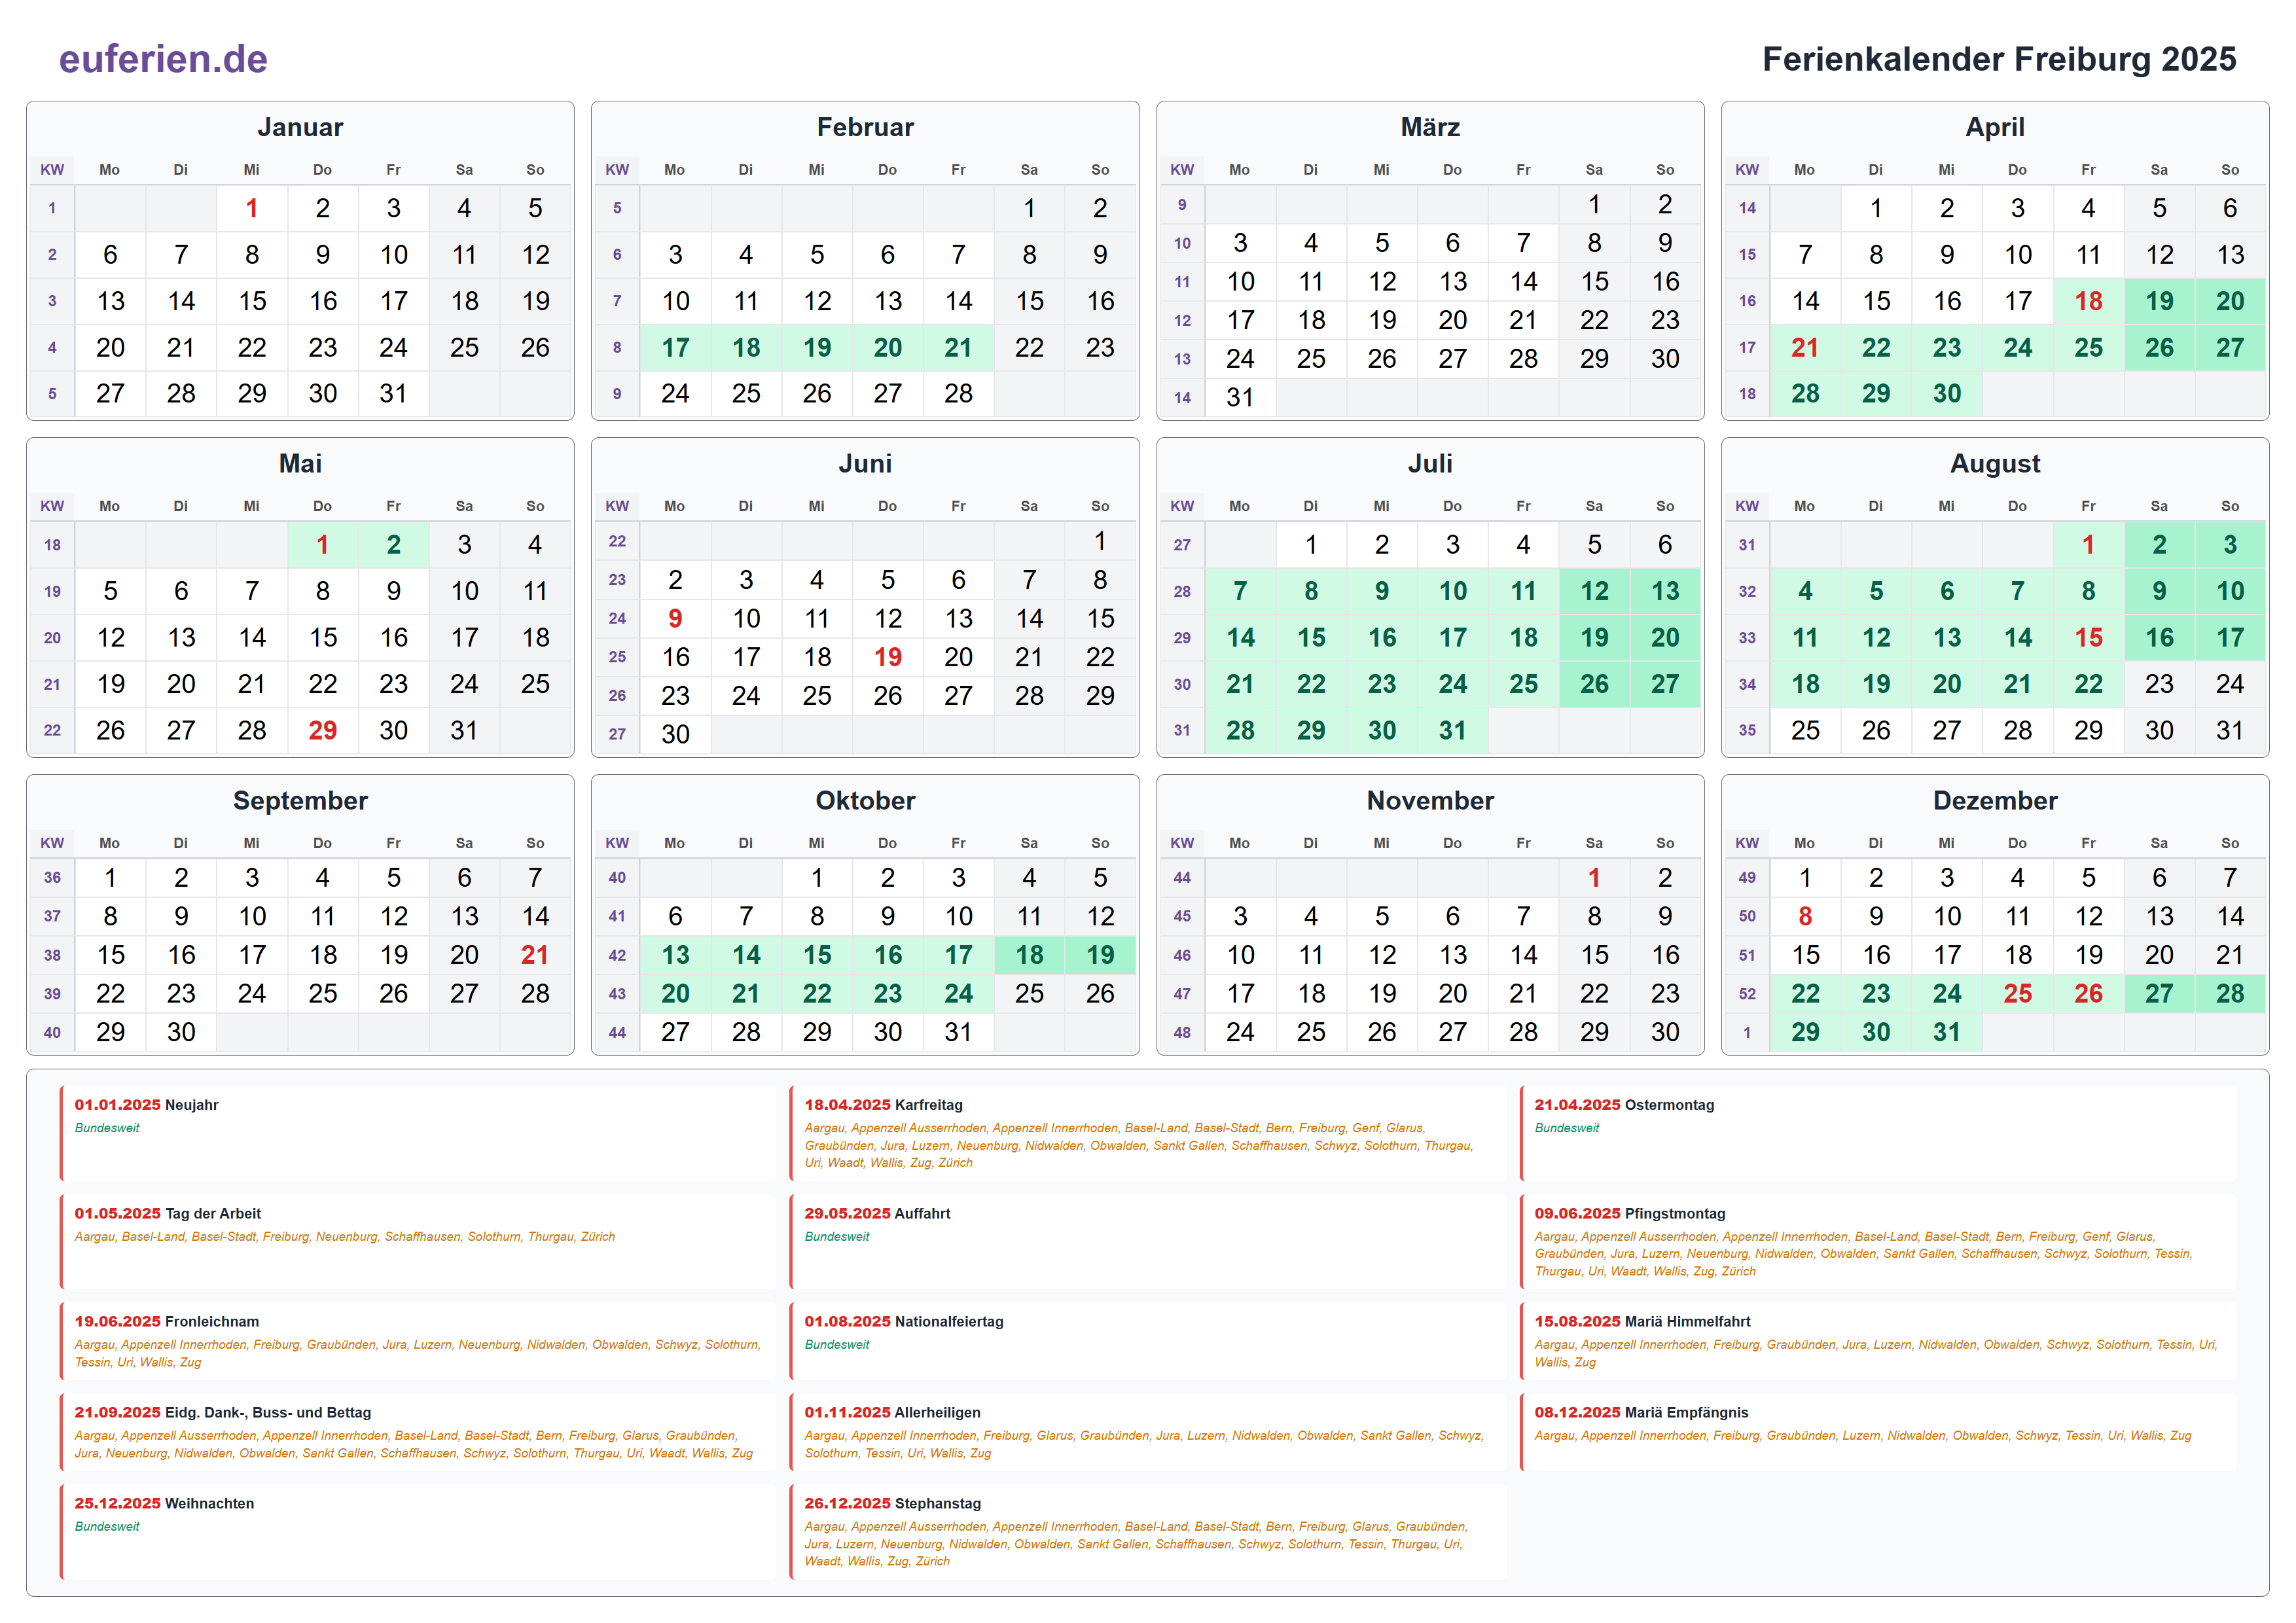Click Bundesweit under Auffahrt

coord(837,1236)
